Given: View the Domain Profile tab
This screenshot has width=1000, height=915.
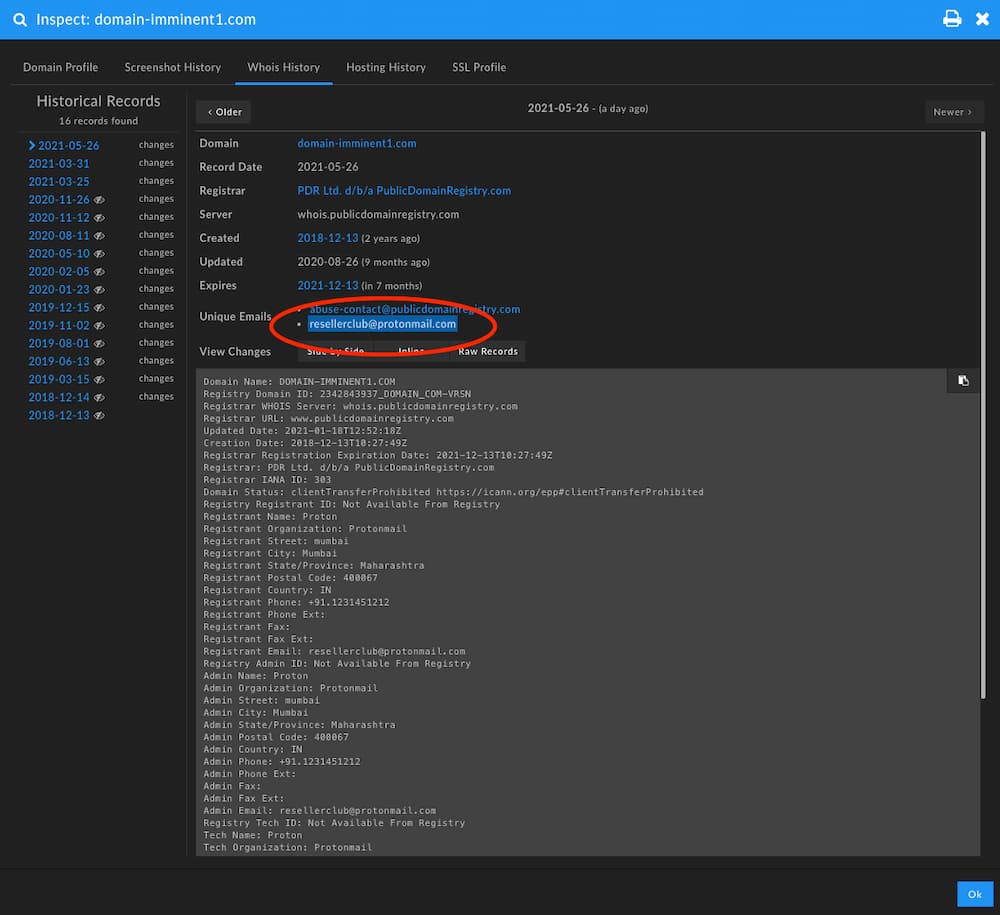Looking at the screenshot, I should [60, 67].
